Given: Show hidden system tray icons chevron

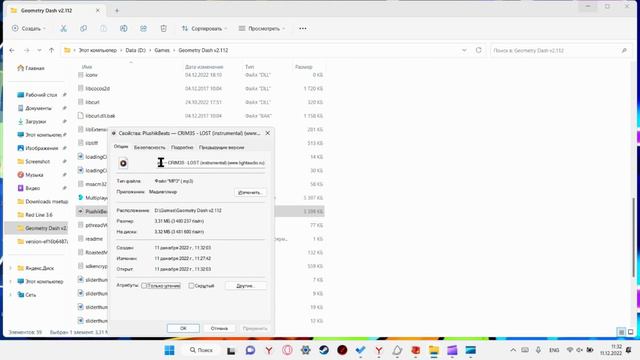Looking at the screenshot, I should click(513, 350).
